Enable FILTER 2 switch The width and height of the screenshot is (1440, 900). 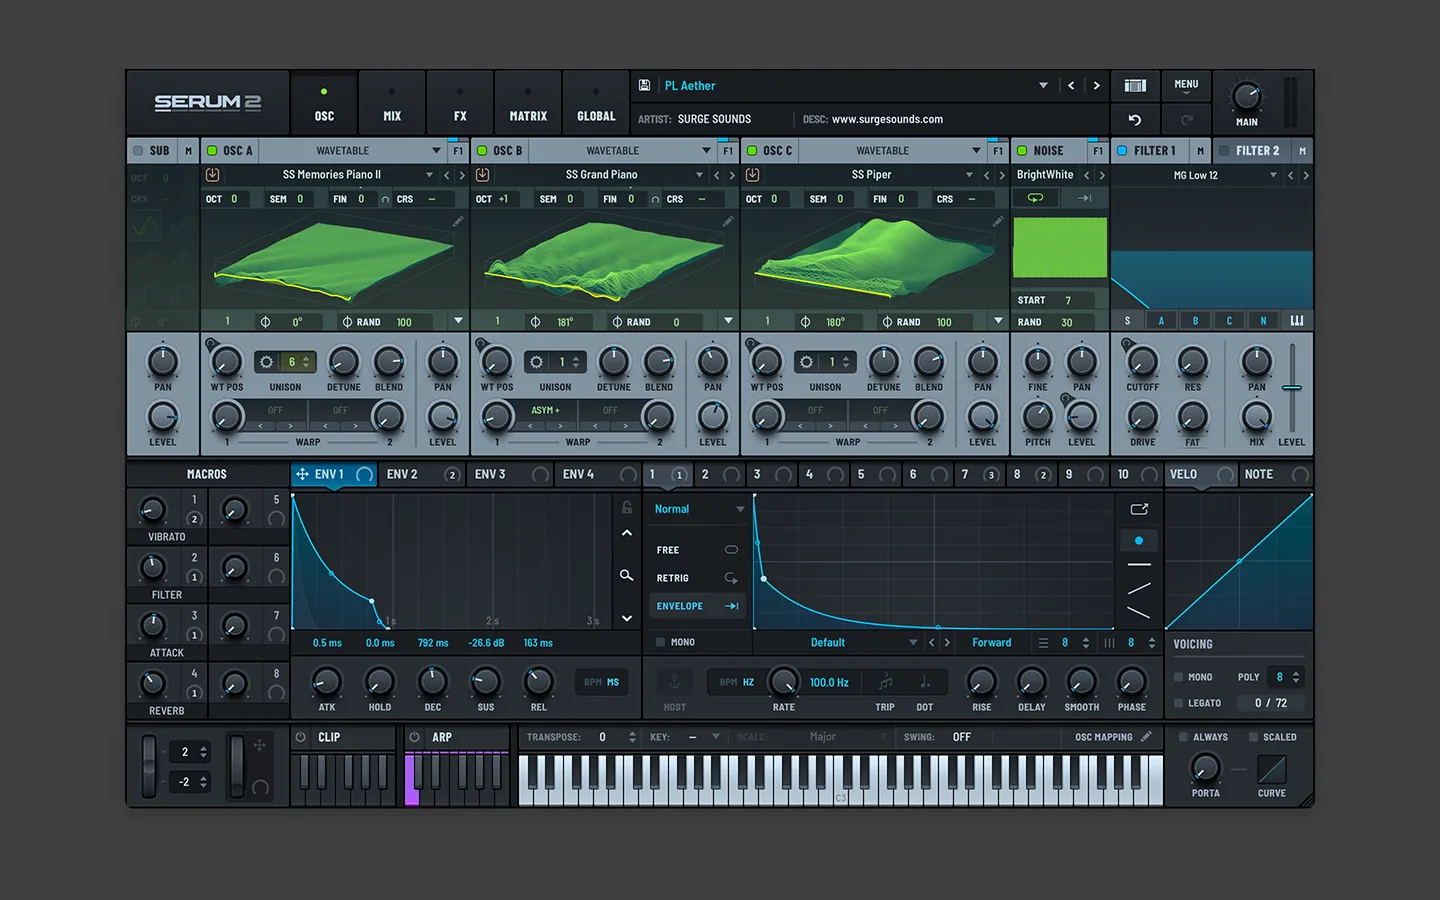click(x=1224, y=151)
